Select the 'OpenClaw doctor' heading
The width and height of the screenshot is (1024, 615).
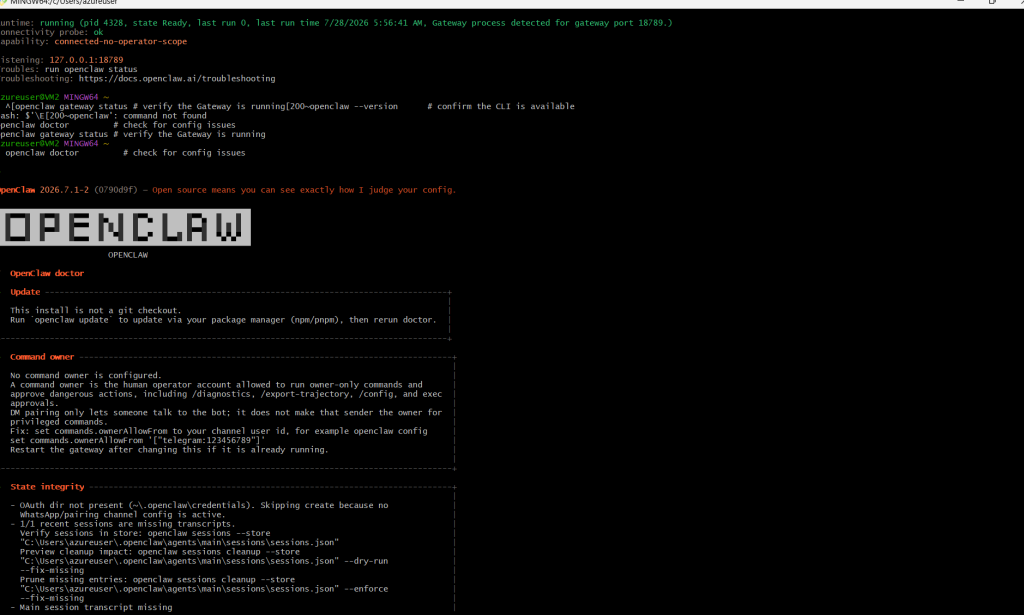tap(47, 274)
